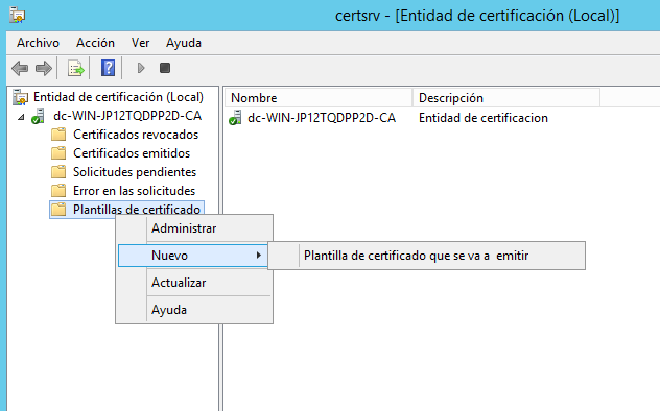Start the service with the play icon
Viewport: 660px width, 411px height.
(x=141, y=68)
